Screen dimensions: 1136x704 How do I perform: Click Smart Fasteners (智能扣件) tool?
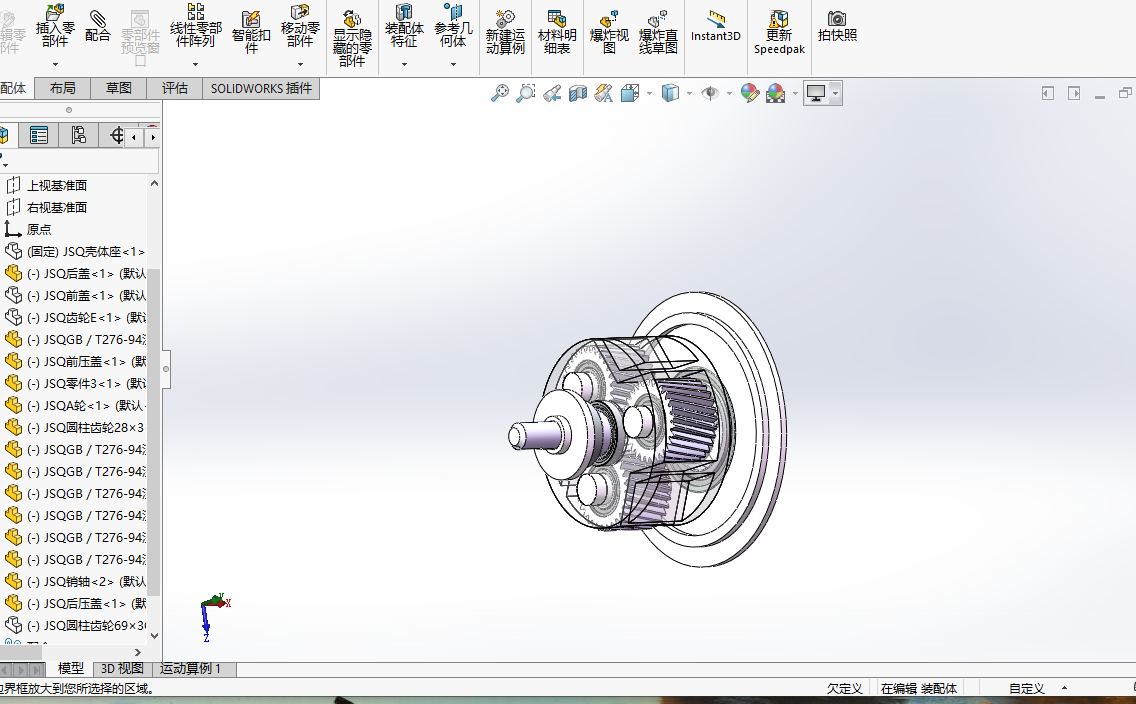[251, 32]
